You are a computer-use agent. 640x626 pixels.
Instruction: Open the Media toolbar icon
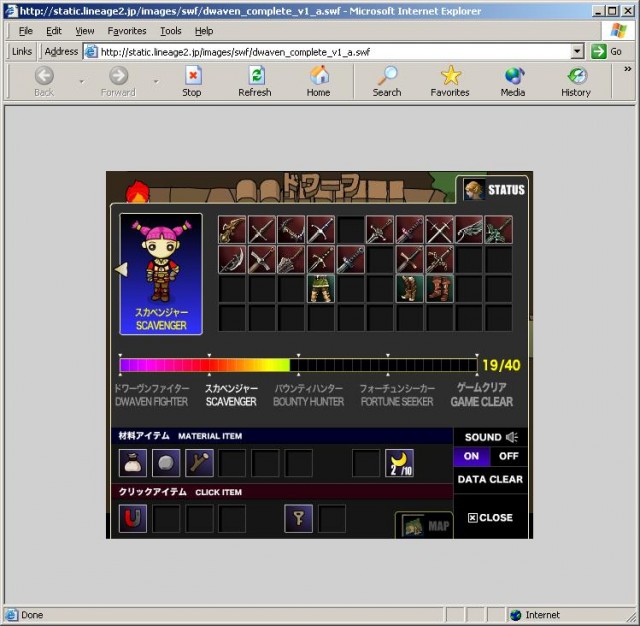click(513, 82)
